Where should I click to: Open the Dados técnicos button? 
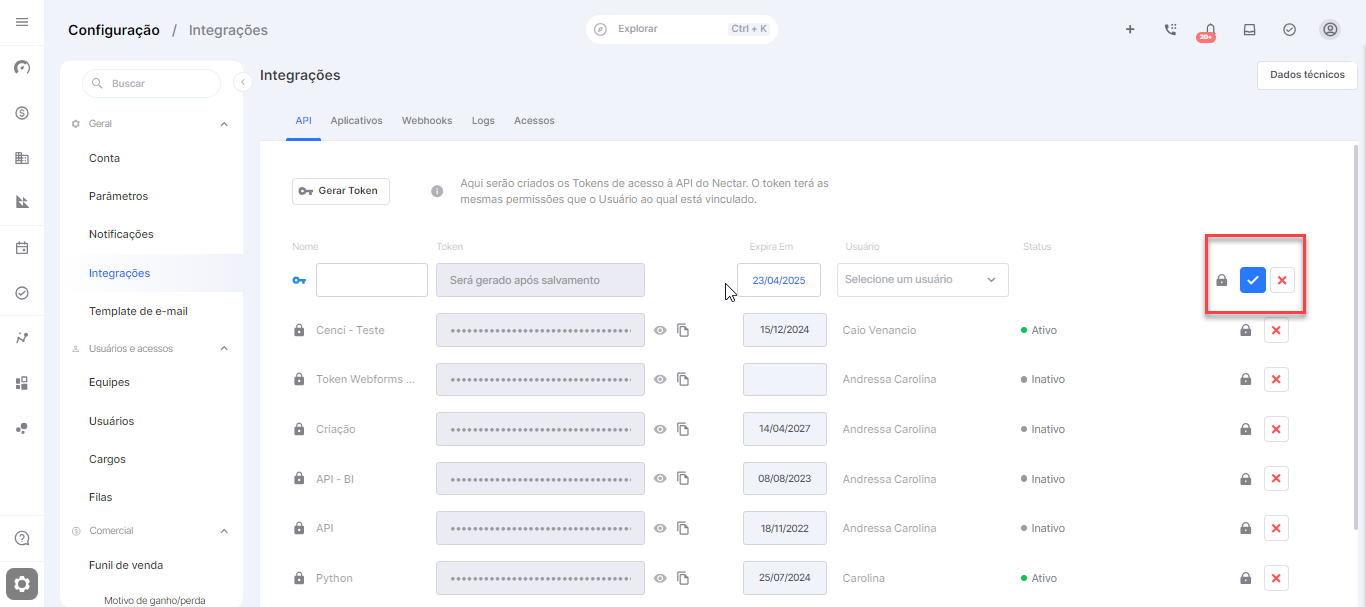click(x=1307, y=75)
